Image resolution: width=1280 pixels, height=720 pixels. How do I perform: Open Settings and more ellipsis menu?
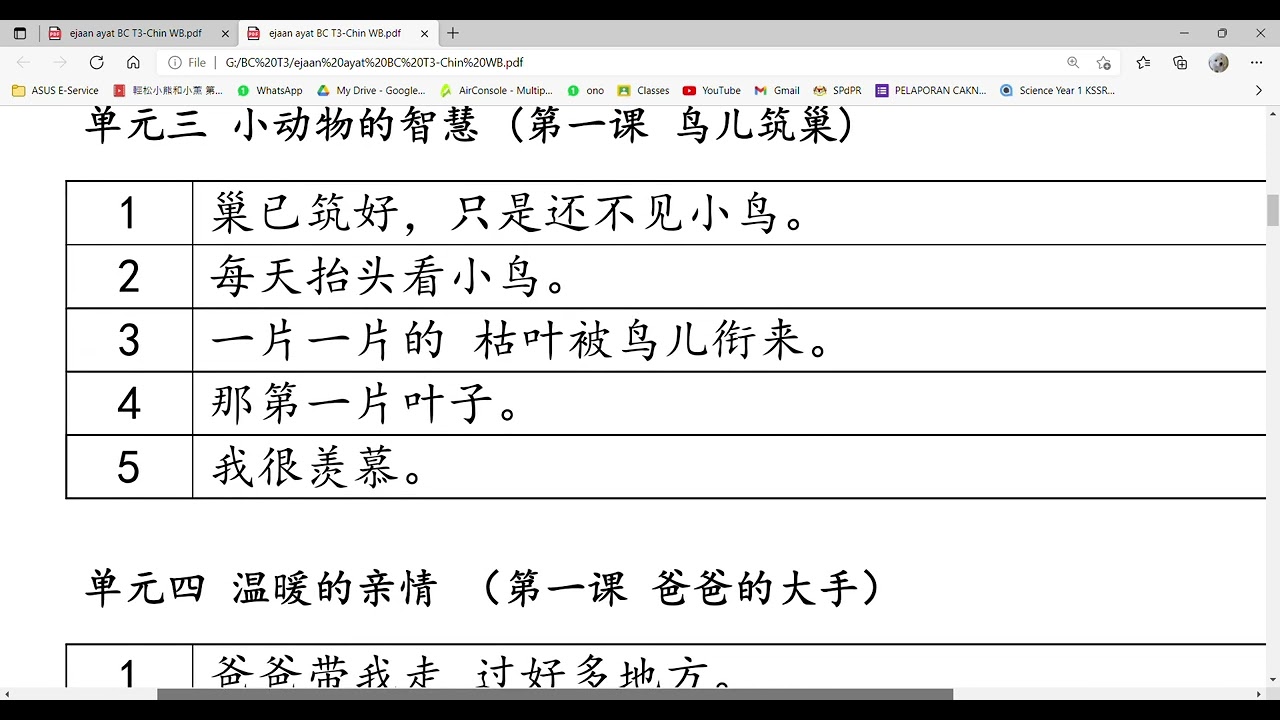[1256, 62]
